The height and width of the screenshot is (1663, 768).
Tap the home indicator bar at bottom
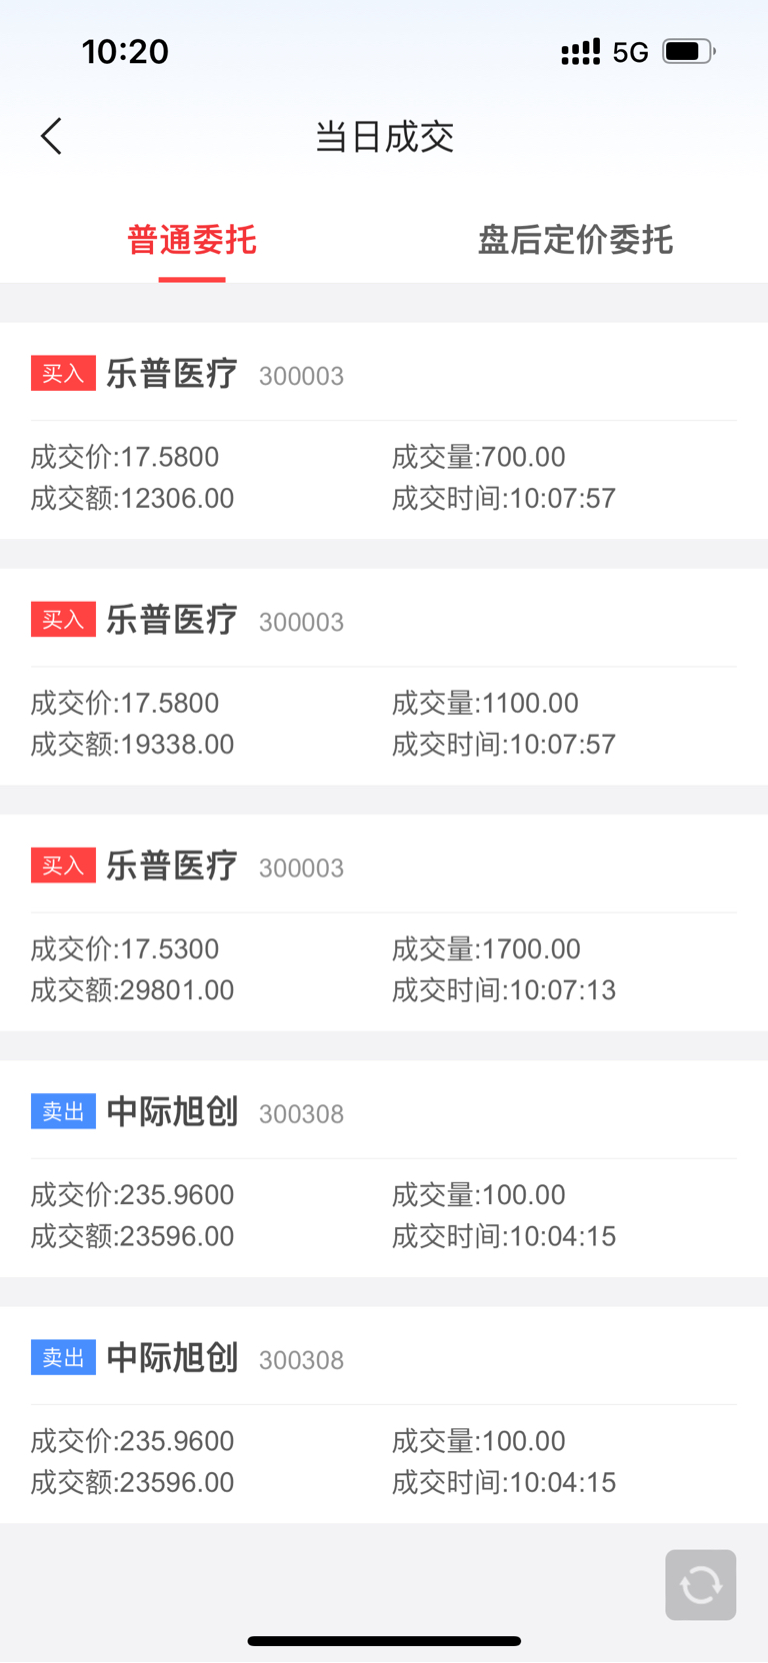[x=384, y=1641]
